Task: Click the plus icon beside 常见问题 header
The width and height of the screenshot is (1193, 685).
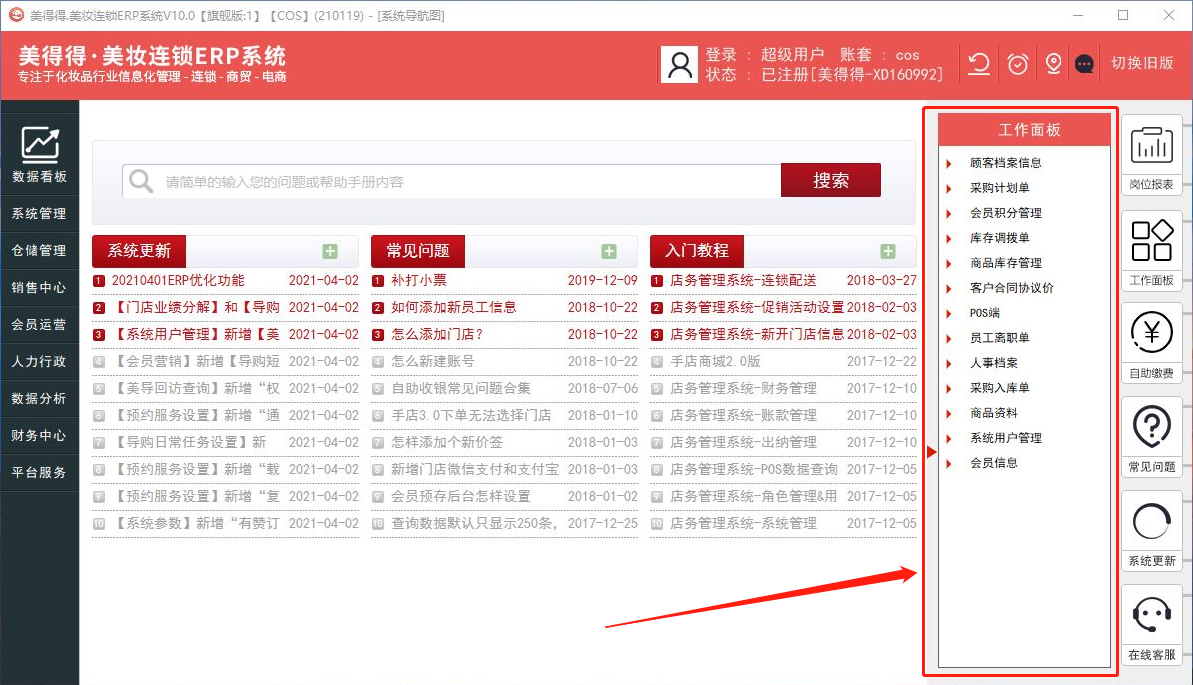Action: [x=609, y=252]
